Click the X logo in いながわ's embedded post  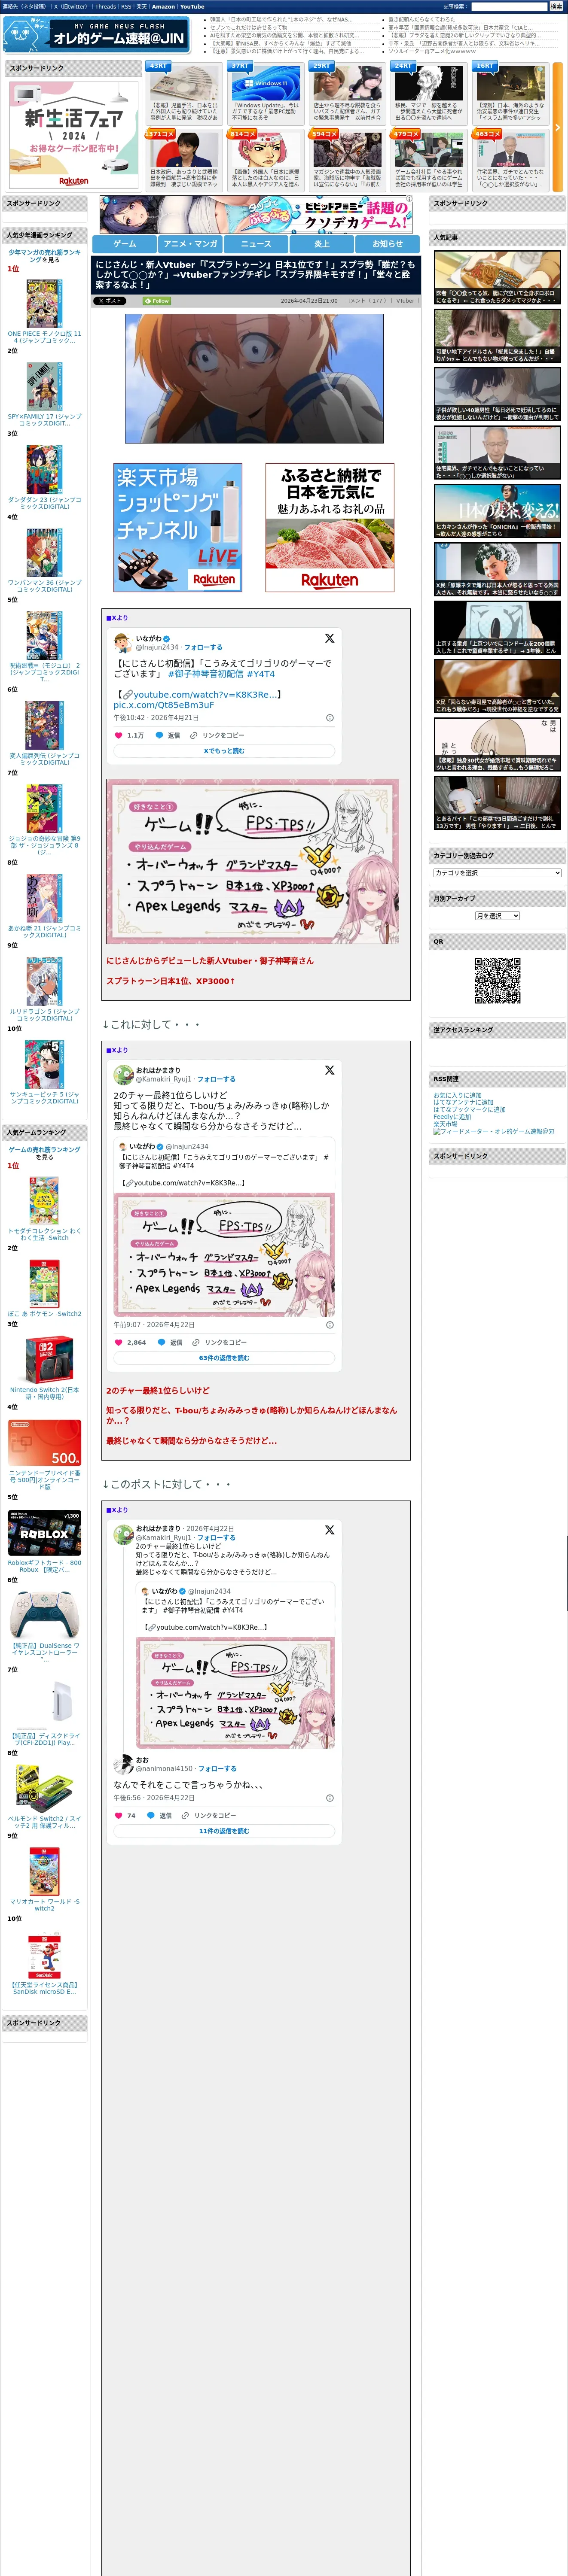[x=329, y=638]
